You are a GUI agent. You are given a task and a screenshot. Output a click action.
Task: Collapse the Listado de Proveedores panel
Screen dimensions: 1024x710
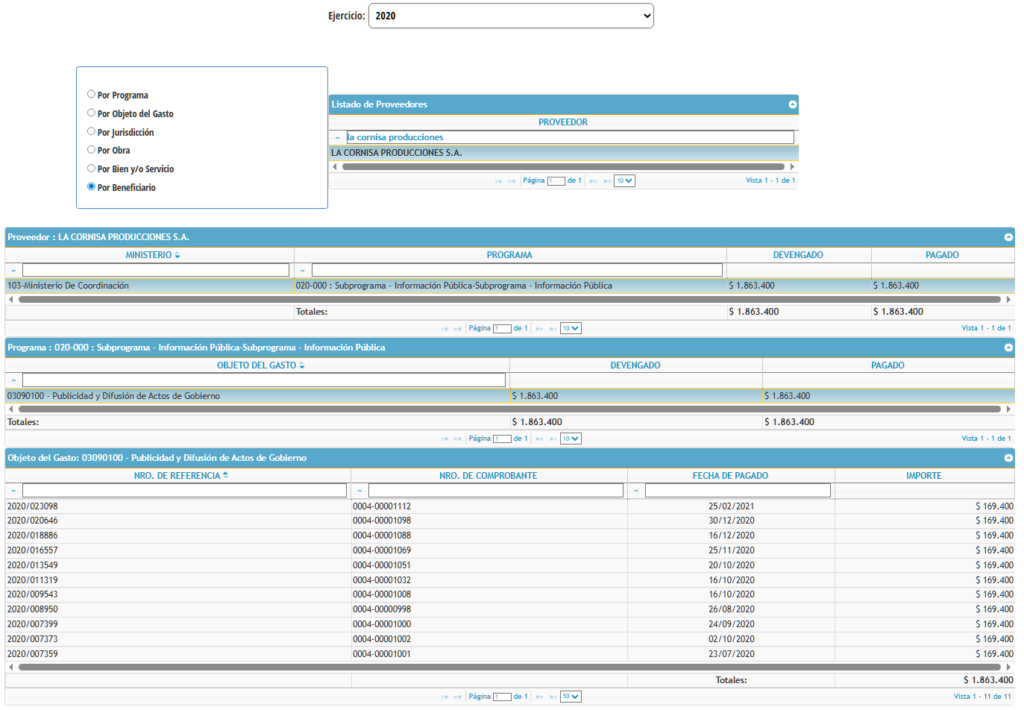[792, 104]
